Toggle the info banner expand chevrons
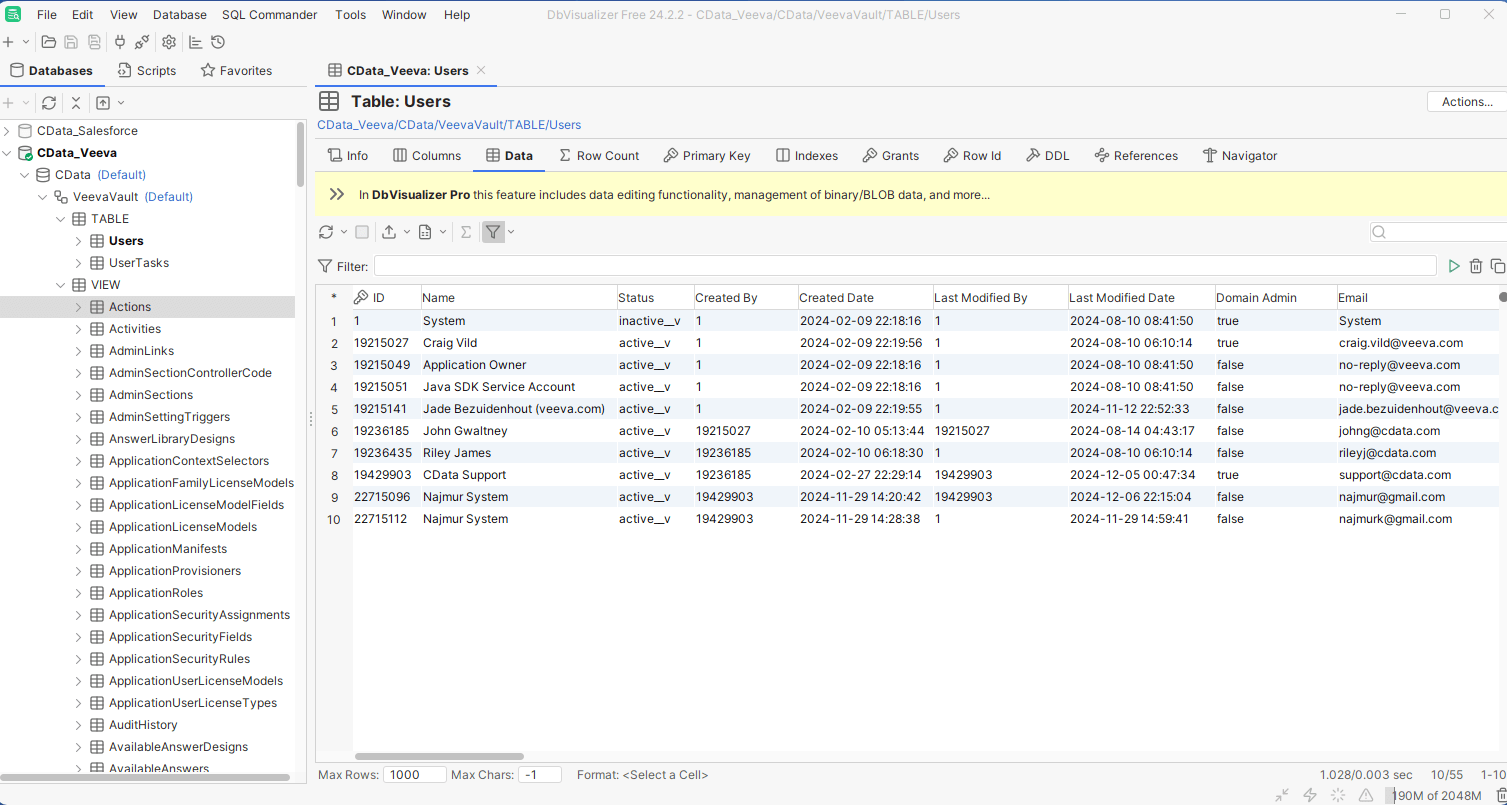Screen dimensions: 1507x805 (x=337, y=195)
